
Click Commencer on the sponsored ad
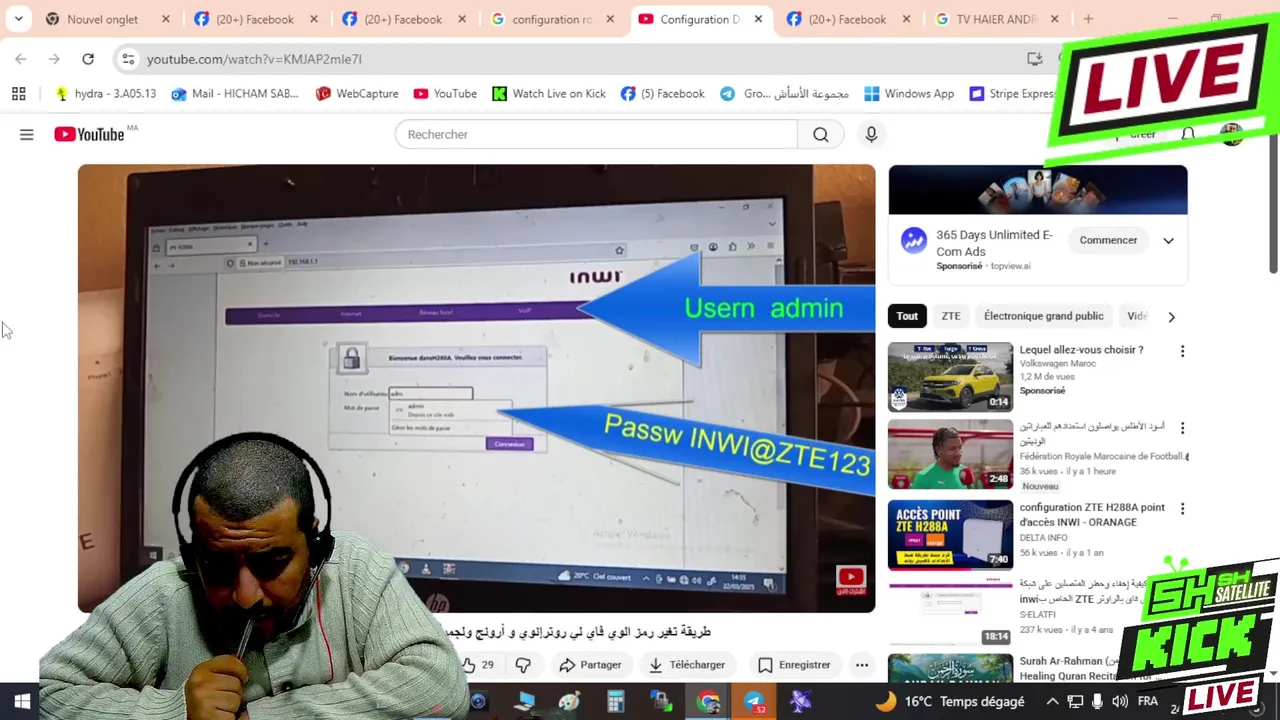[1108, 240]
